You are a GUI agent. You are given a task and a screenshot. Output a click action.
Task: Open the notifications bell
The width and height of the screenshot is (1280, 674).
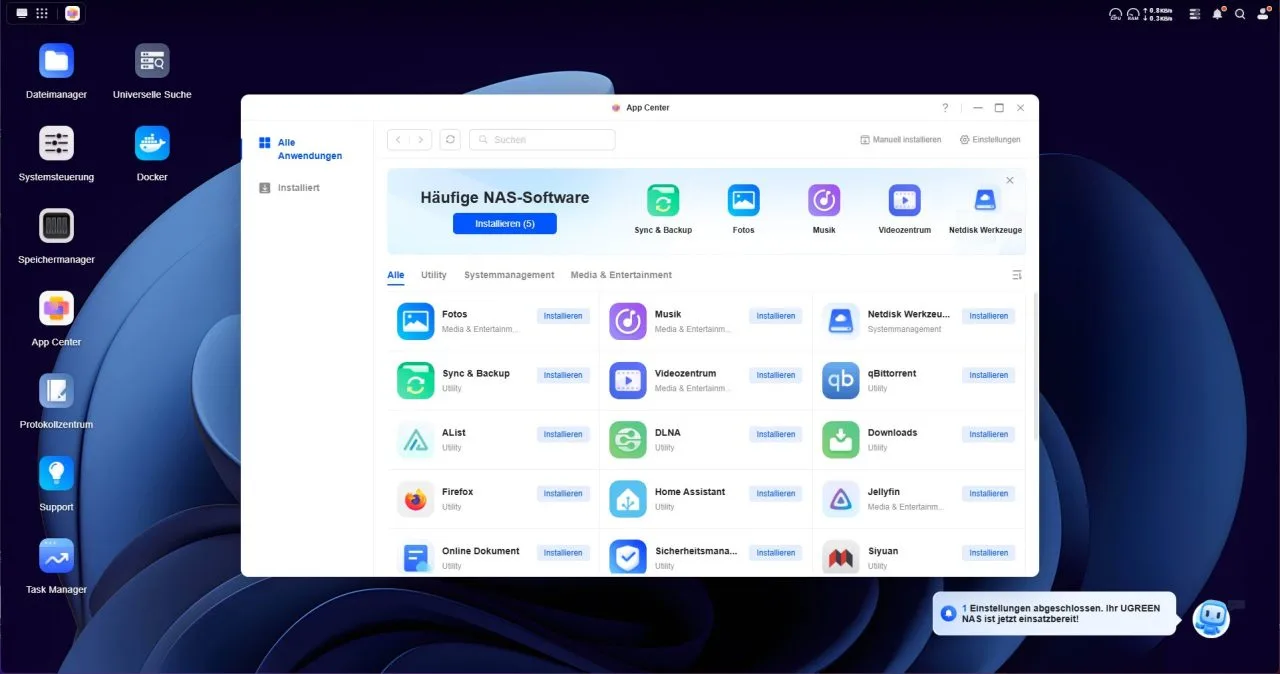tap(1217, 14)
